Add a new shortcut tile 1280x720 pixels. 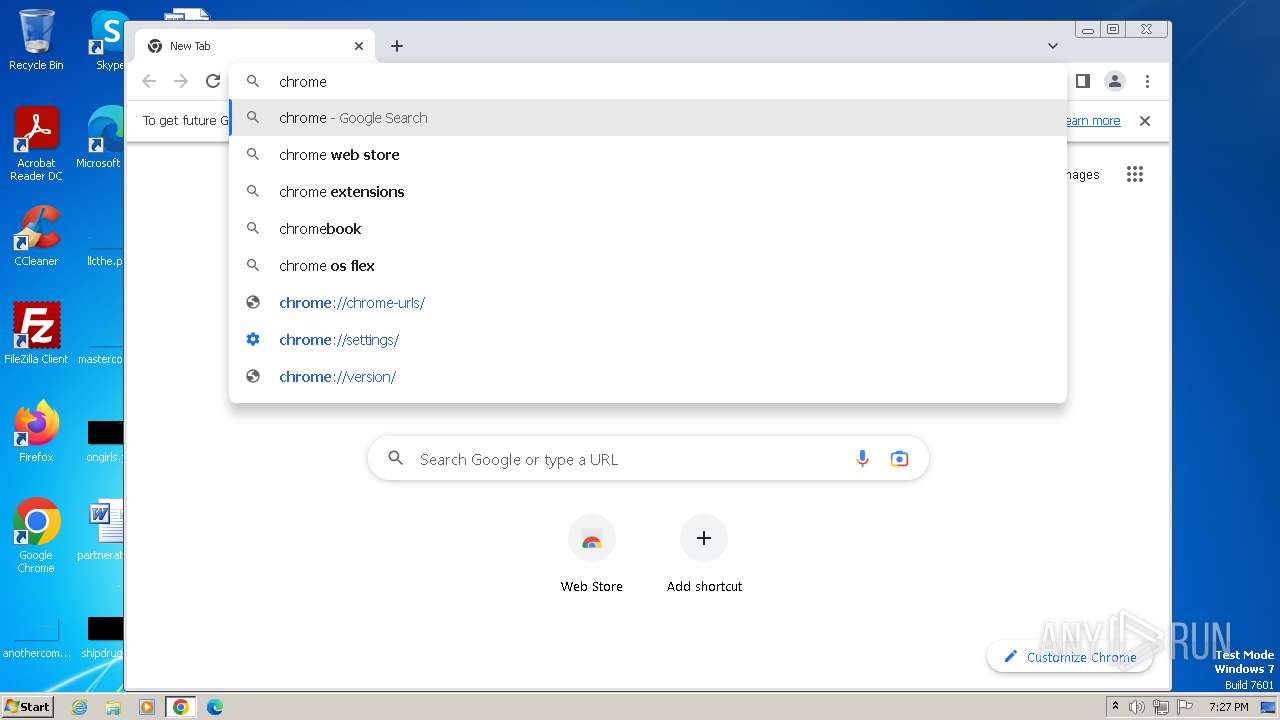704,556
